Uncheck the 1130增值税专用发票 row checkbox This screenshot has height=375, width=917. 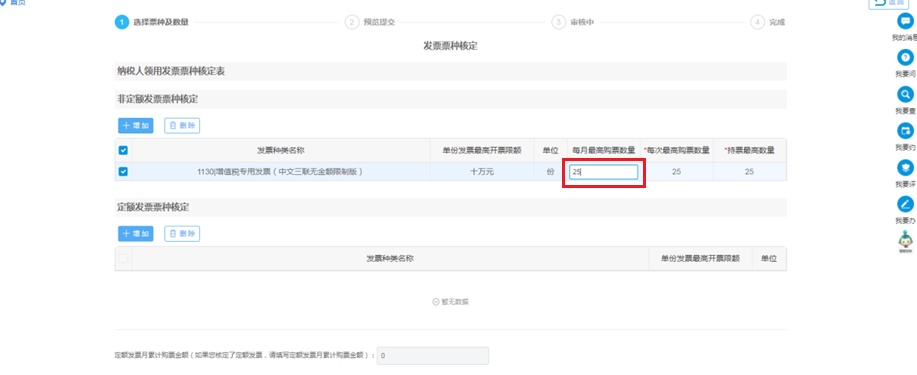[123, 171]
